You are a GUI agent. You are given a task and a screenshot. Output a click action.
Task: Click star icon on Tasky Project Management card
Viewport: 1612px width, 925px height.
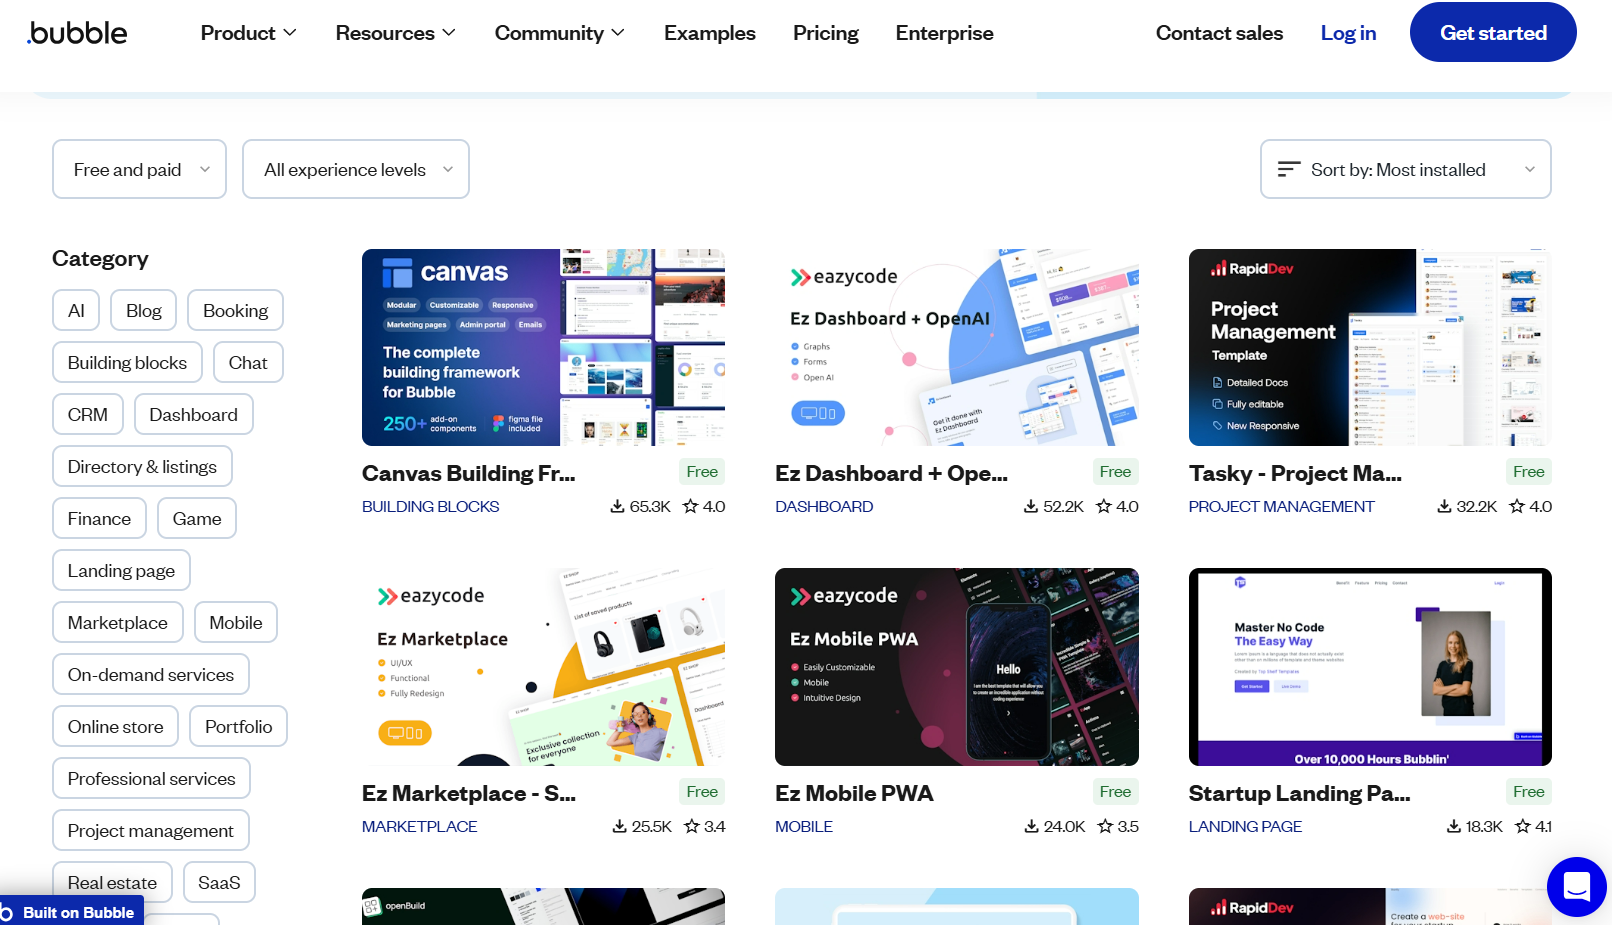coord(1517,506)
